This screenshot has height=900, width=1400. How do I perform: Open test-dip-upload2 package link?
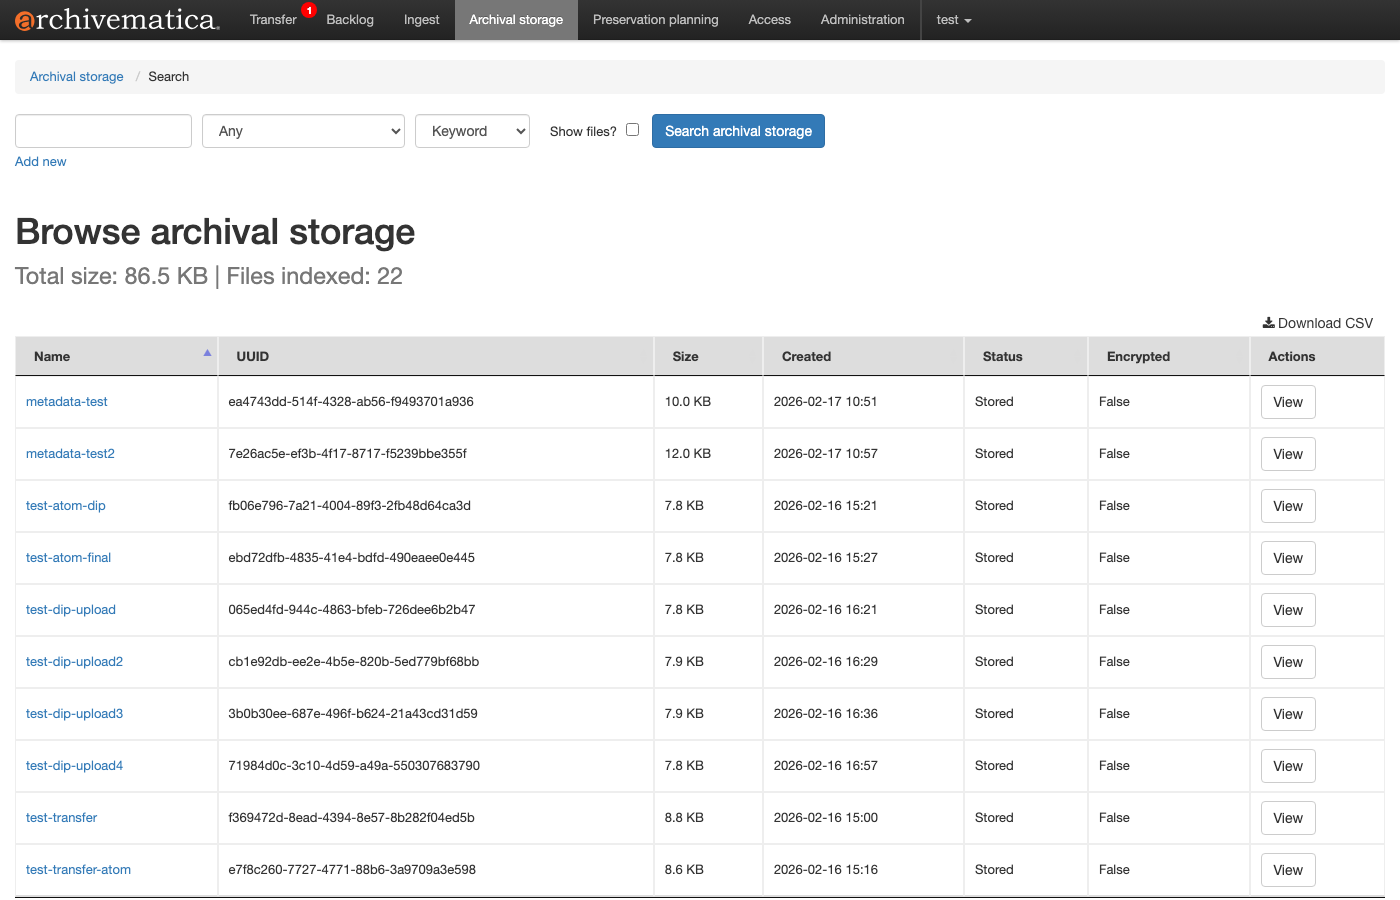pos(74,662)
